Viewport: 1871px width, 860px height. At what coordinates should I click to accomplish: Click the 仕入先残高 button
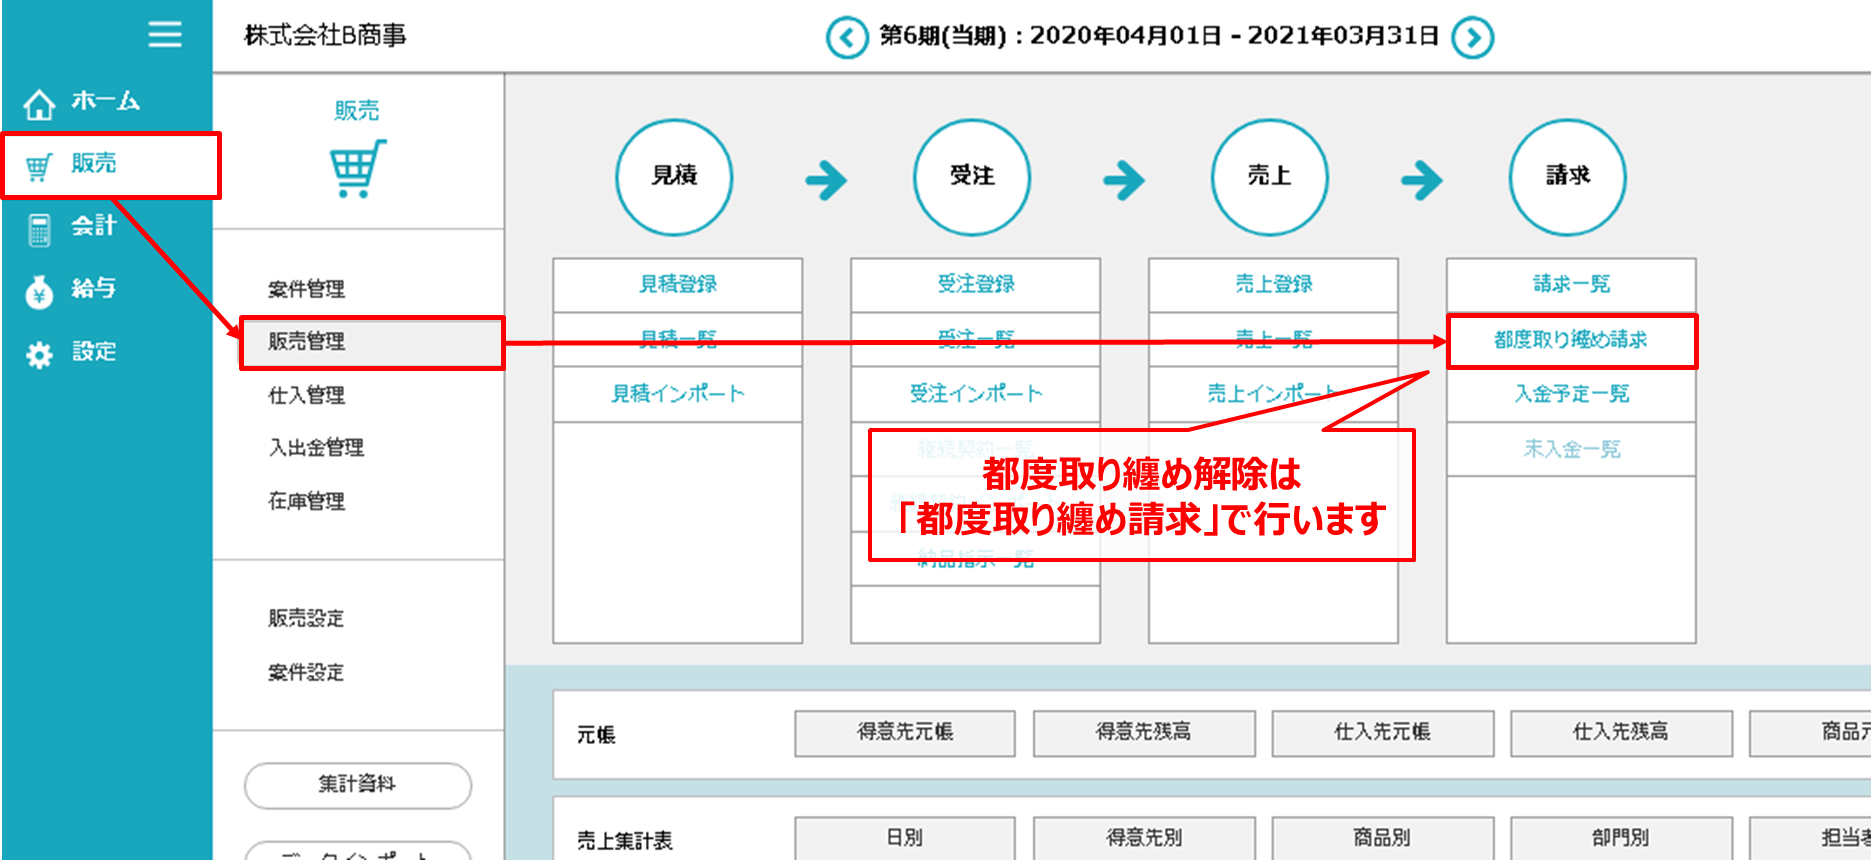(1621, 733)
